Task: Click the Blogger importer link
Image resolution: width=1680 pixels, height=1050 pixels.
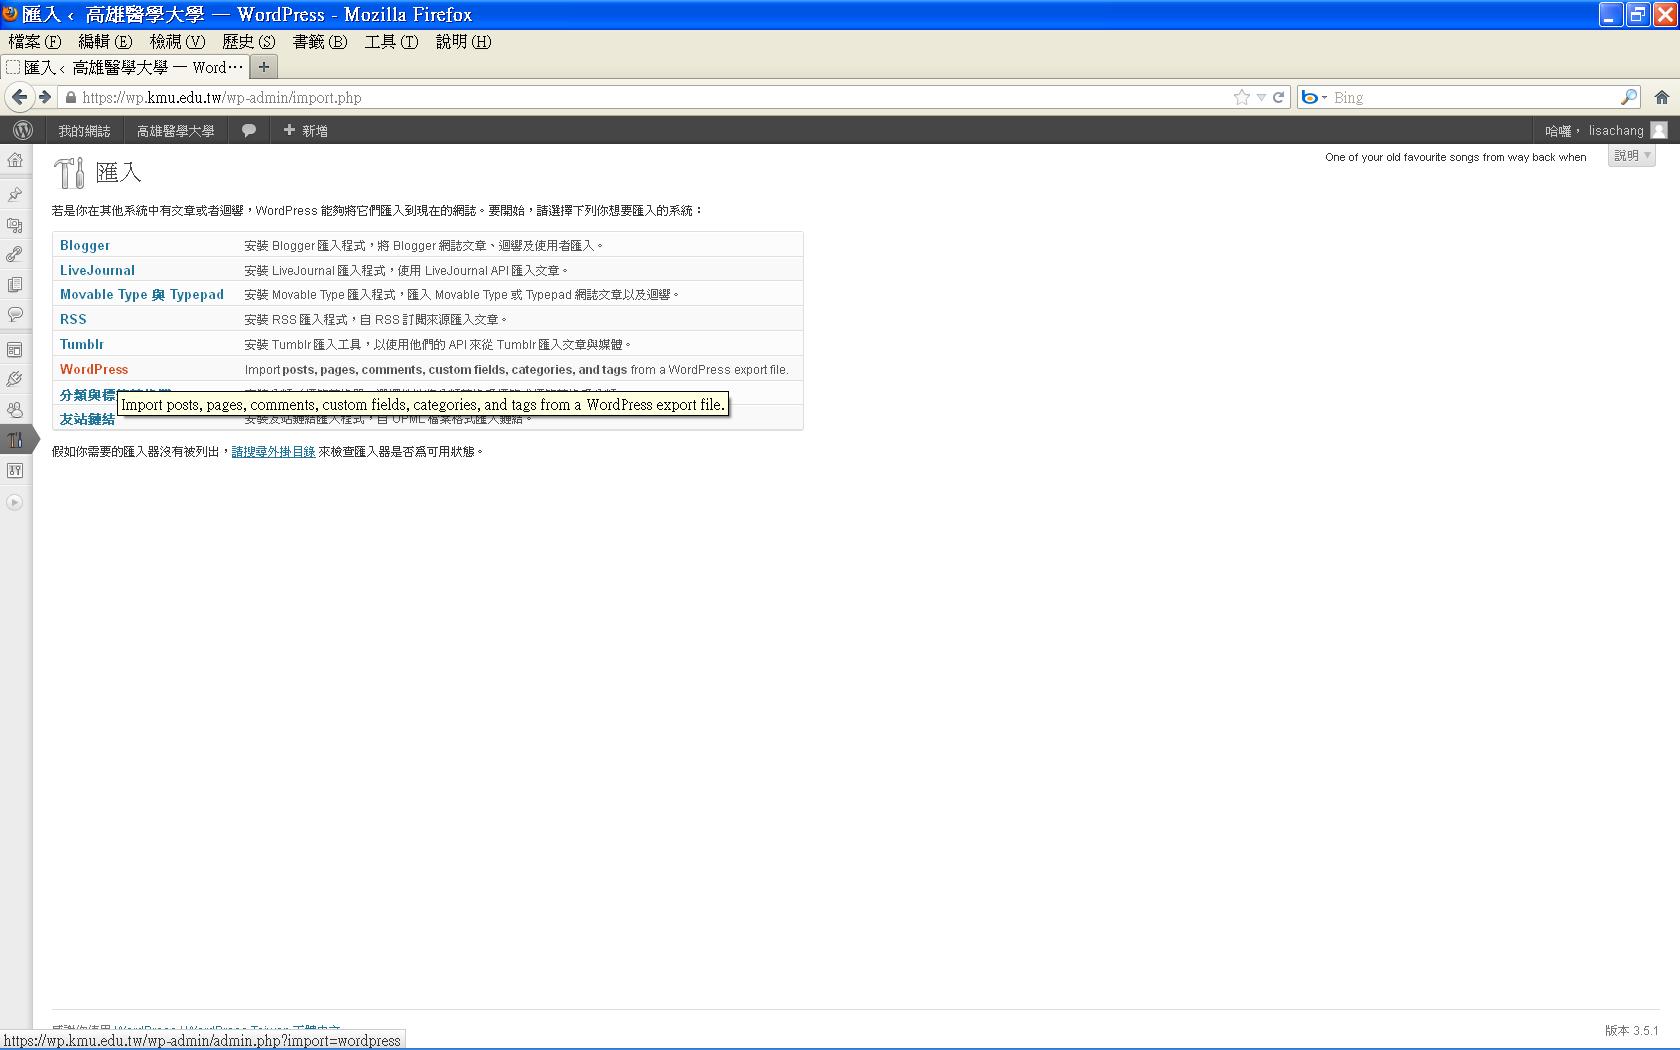Action: [85, 245]
